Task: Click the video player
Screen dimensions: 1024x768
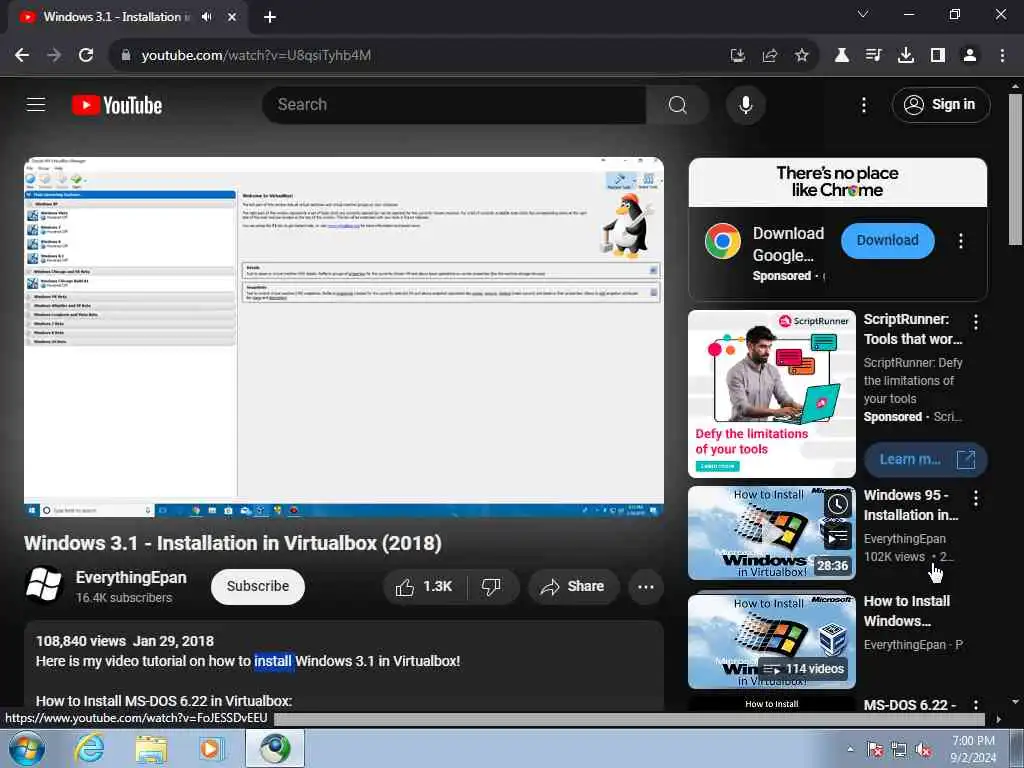Action: (x=344, y=337)
